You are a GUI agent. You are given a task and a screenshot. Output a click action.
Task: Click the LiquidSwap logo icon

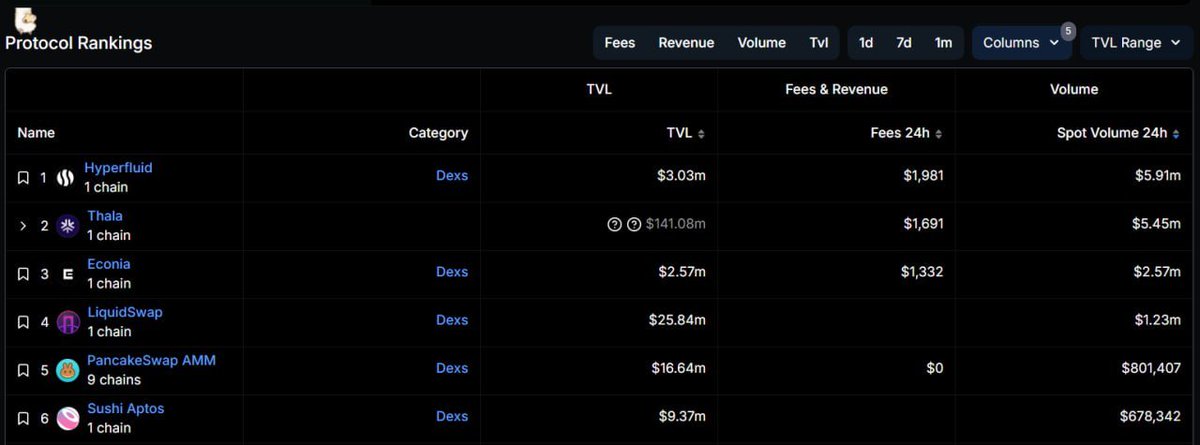(x=68, y=322)
